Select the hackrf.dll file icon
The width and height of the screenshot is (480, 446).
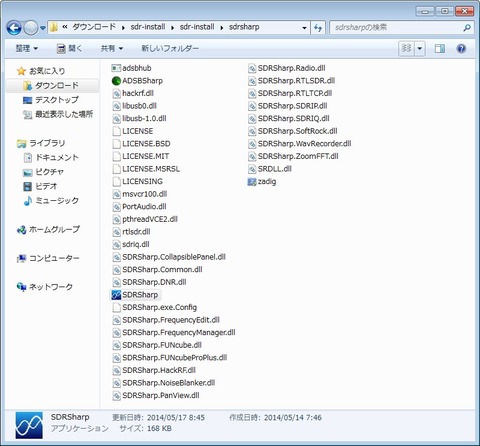pyautogui.click(x=116, y=93)
